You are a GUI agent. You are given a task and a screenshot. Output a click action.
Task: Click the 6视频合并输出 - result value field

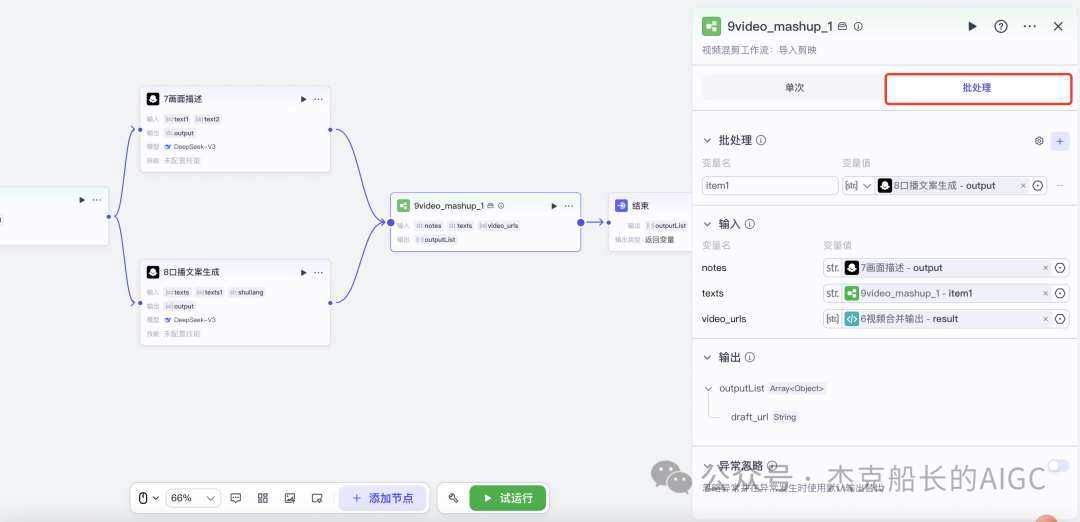click(x=946, y=319)
